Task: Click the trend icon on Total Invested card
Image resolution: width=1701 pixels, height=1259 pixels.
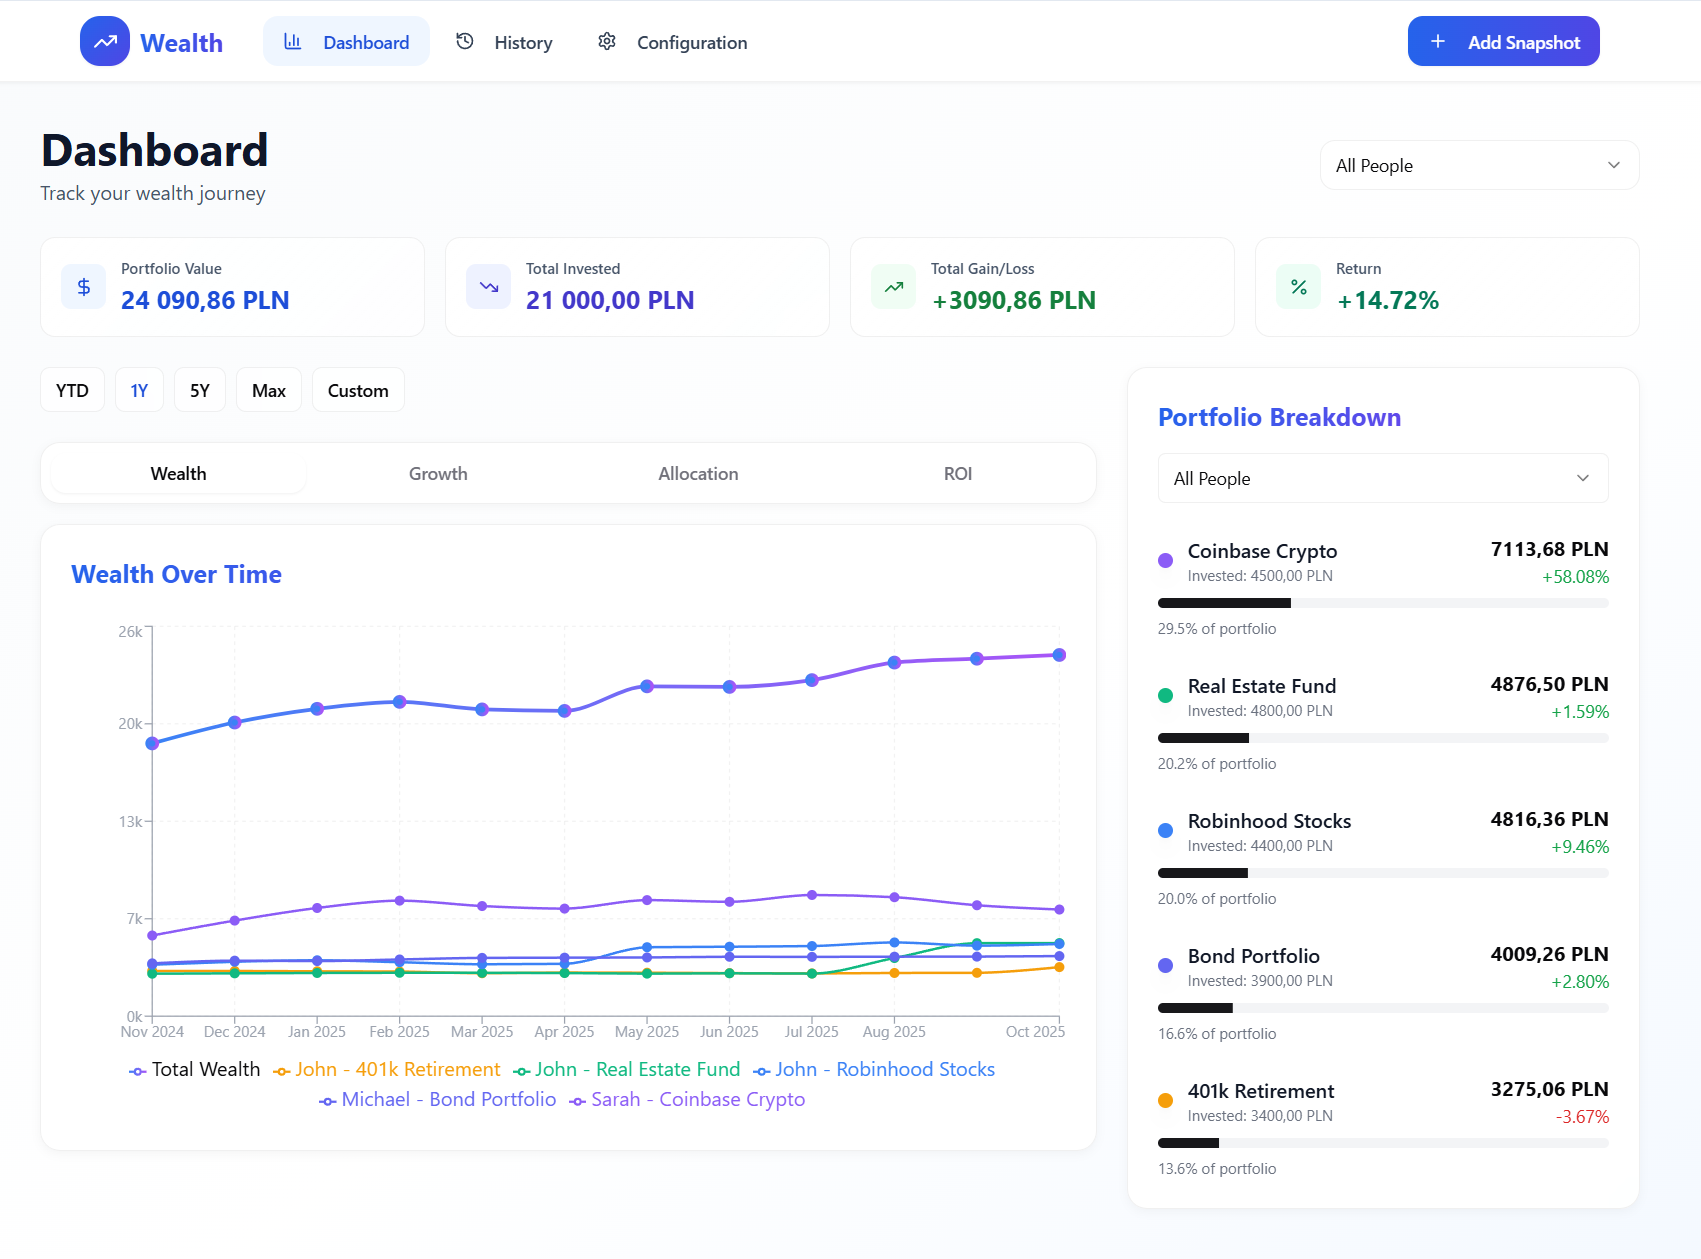Action: coord(489,287)
